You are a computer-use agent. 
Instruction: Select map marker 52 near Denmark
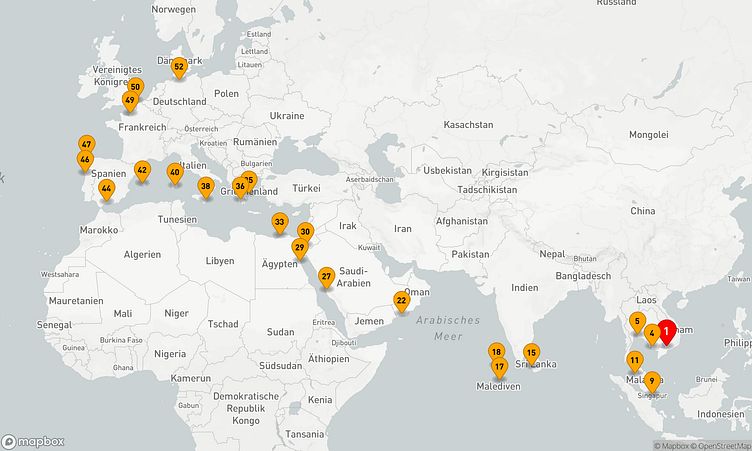(x=179, y=68)
